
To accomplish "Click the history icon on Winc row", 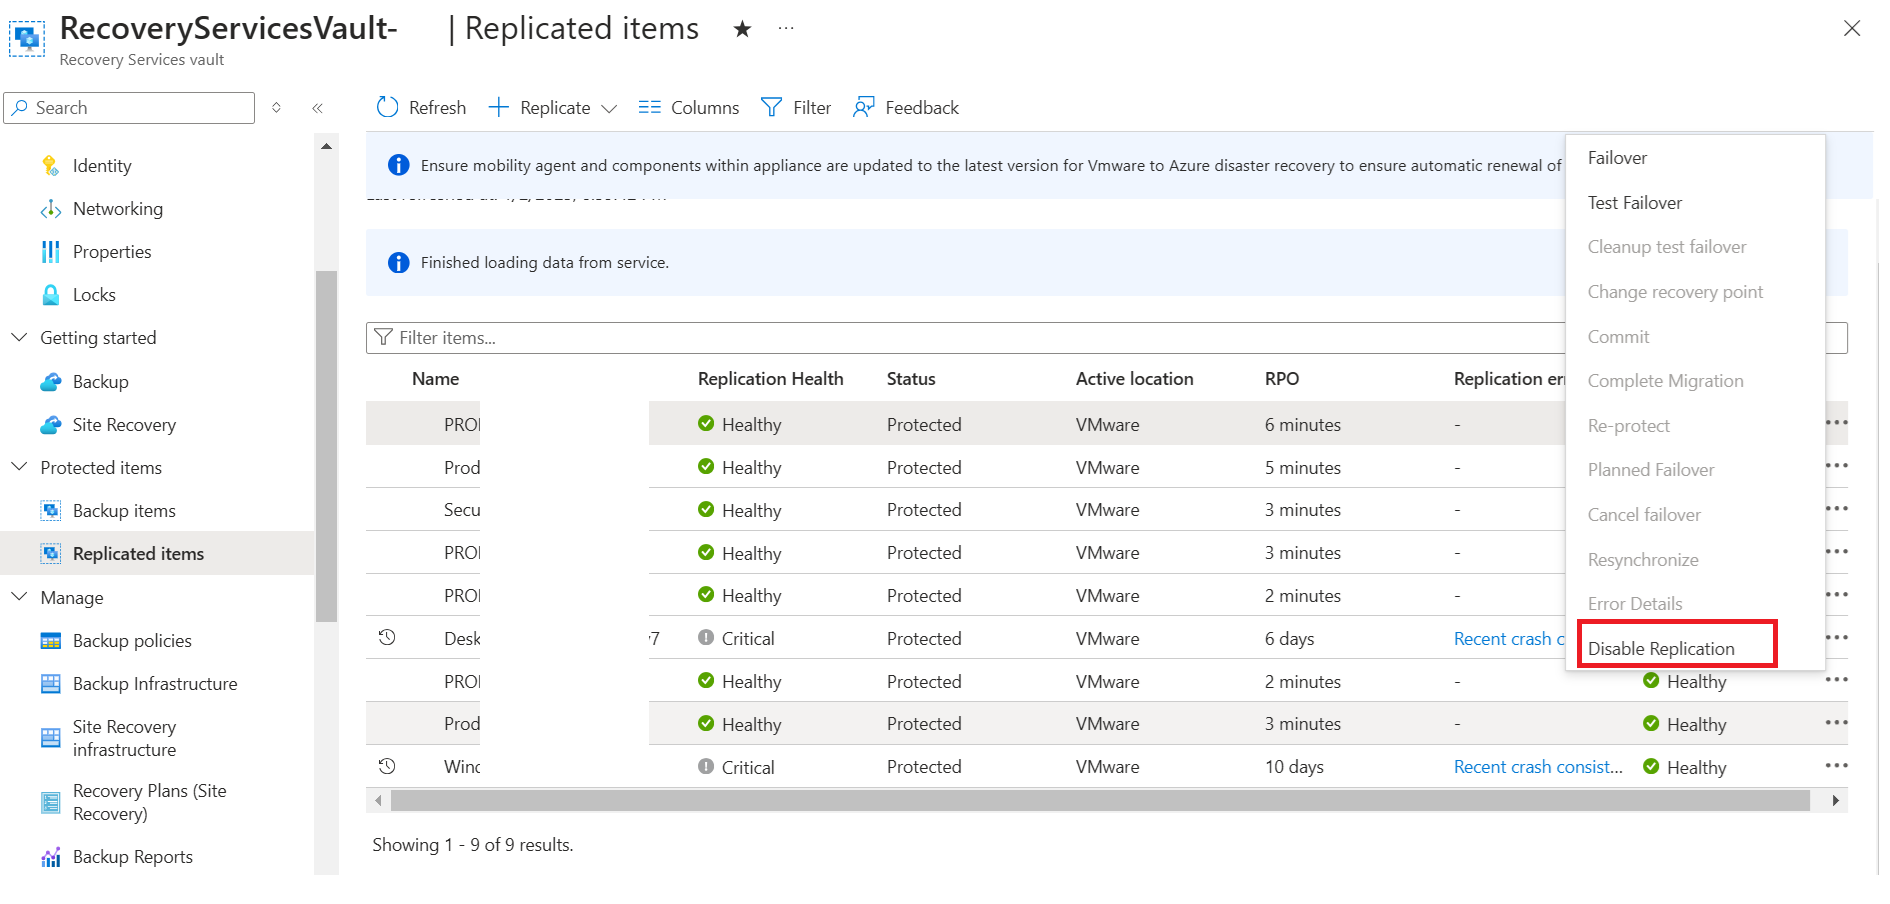I will coord(387,766).
